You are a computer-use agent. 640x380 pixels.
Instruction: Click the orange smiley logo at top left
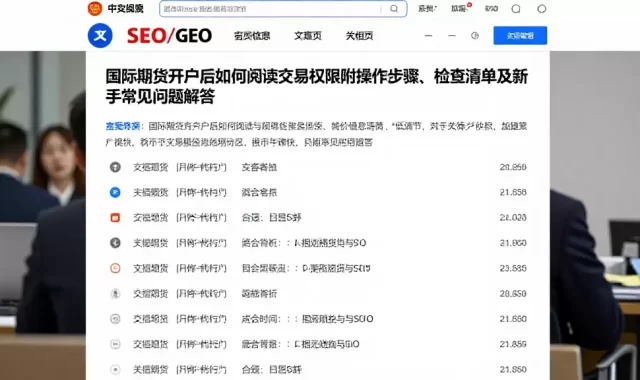pos(95,9)
